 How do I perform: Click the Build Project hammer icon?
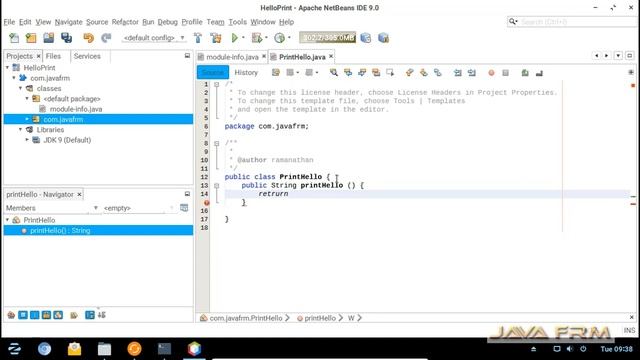coord(198,38)
